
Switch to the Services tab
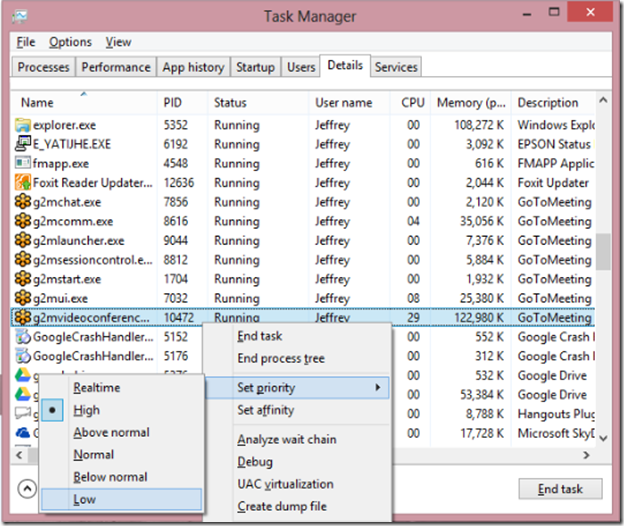click(396, 67)
